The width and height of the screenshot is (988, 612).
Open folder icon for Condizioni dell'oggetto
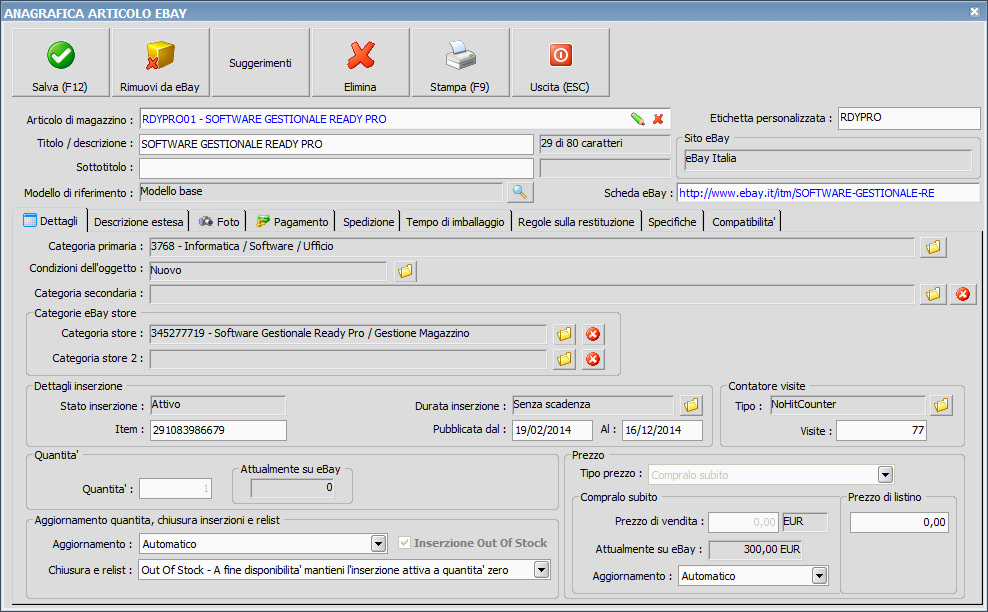pos(405,271)
